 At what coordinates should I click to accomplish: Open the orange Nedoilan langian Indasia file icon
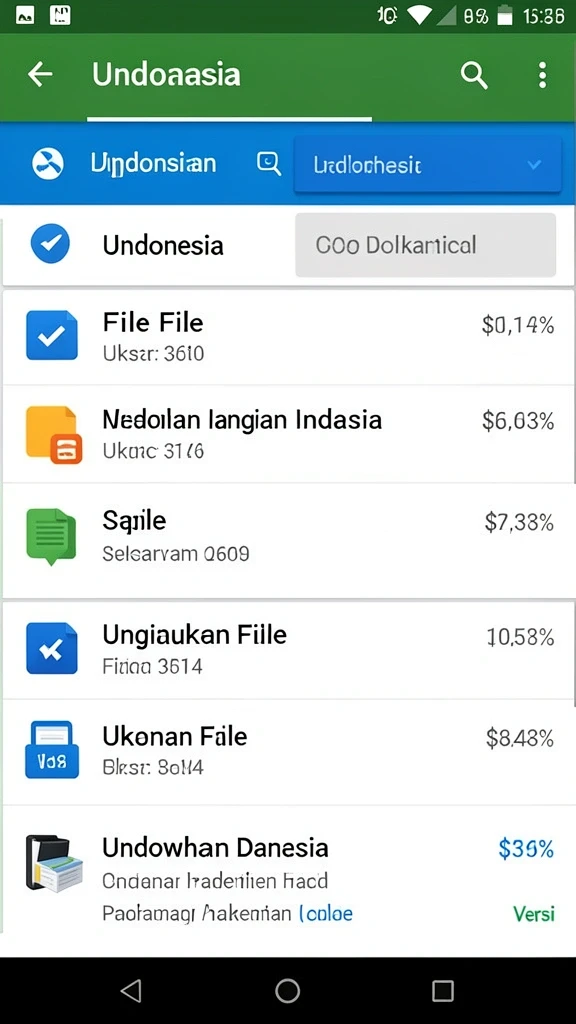tap(54, 434)
